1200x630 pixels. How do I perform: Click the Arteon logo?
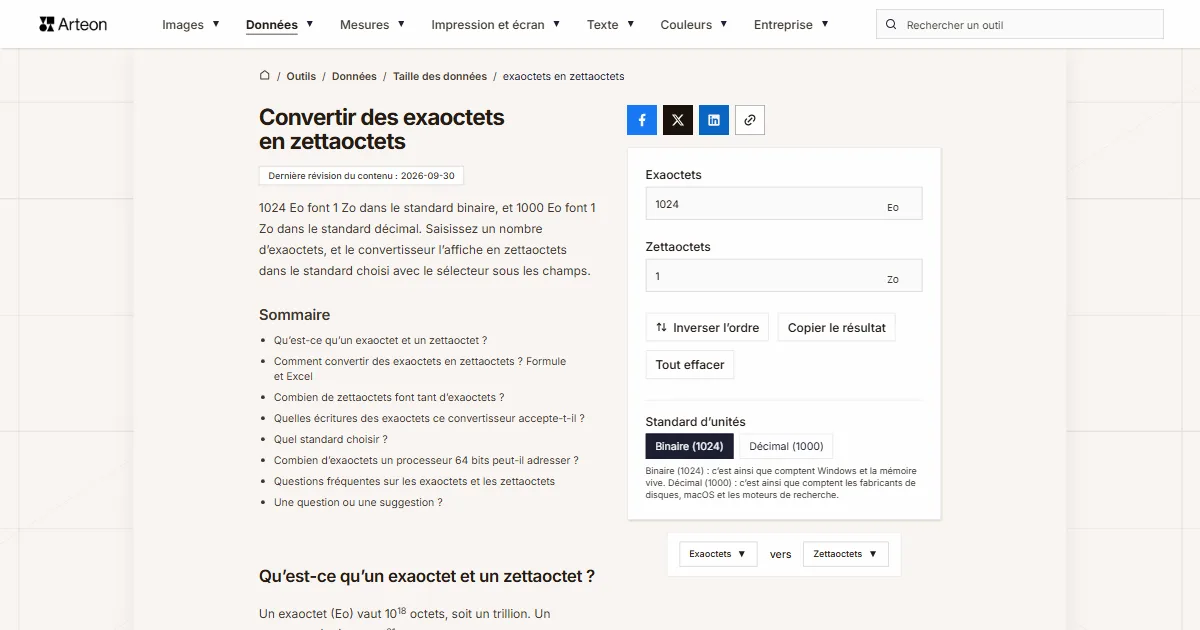click(73, 24)
